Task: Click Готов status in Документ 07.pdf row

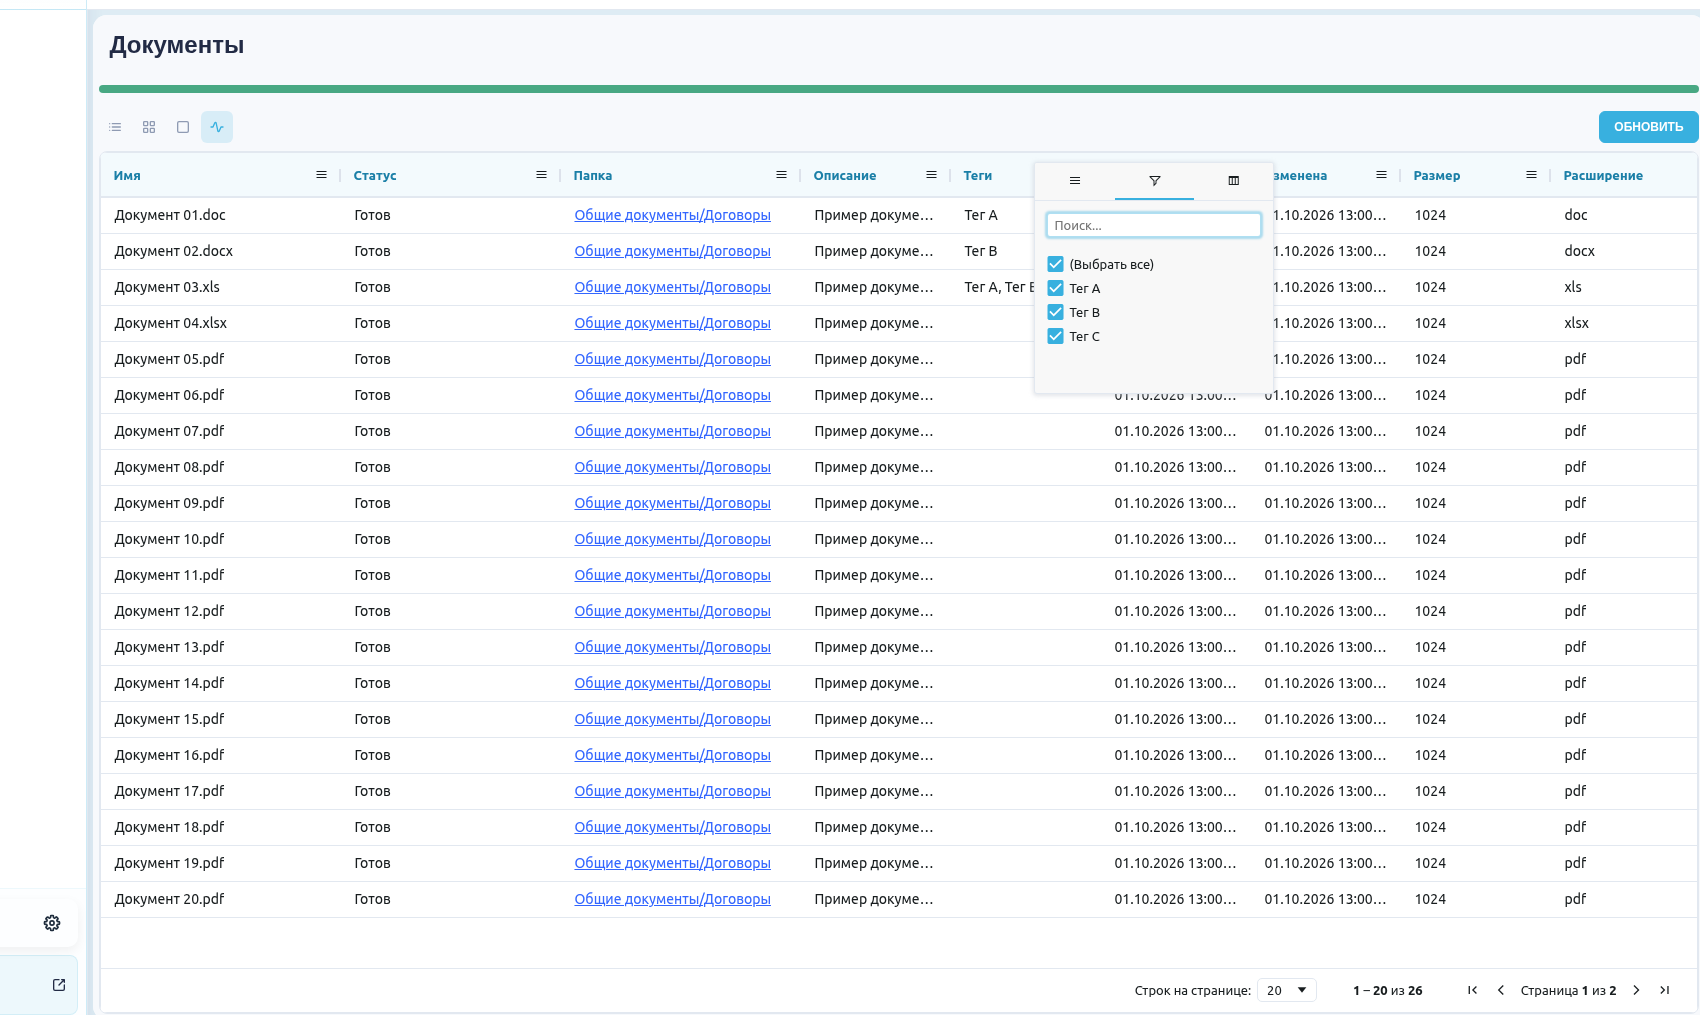Action: pos(372,431)
